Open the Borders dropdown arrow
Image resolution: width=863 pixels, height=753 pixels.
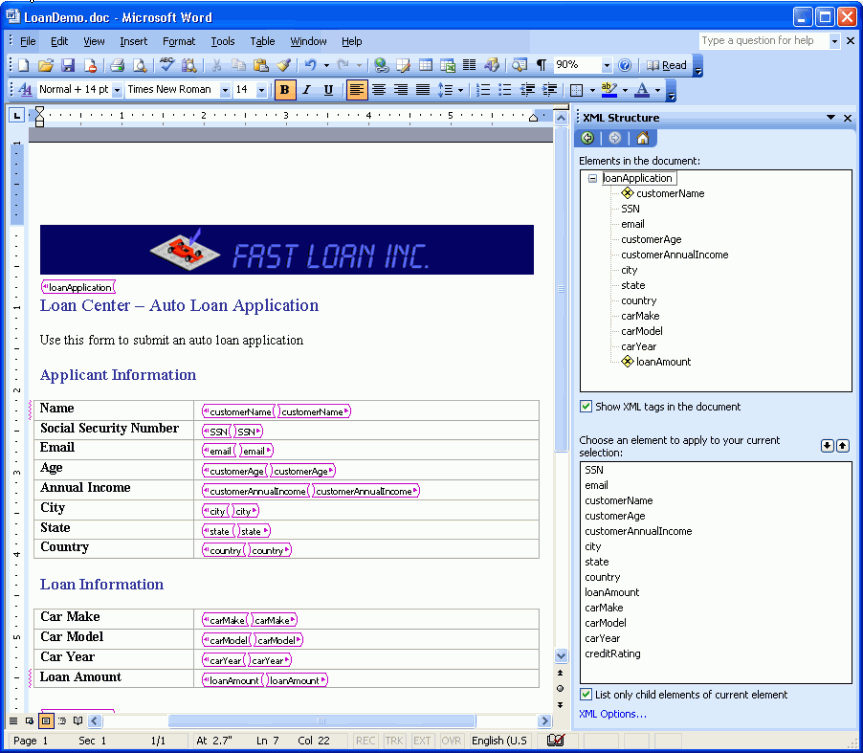pyautogui.click(x=592, y=90)
